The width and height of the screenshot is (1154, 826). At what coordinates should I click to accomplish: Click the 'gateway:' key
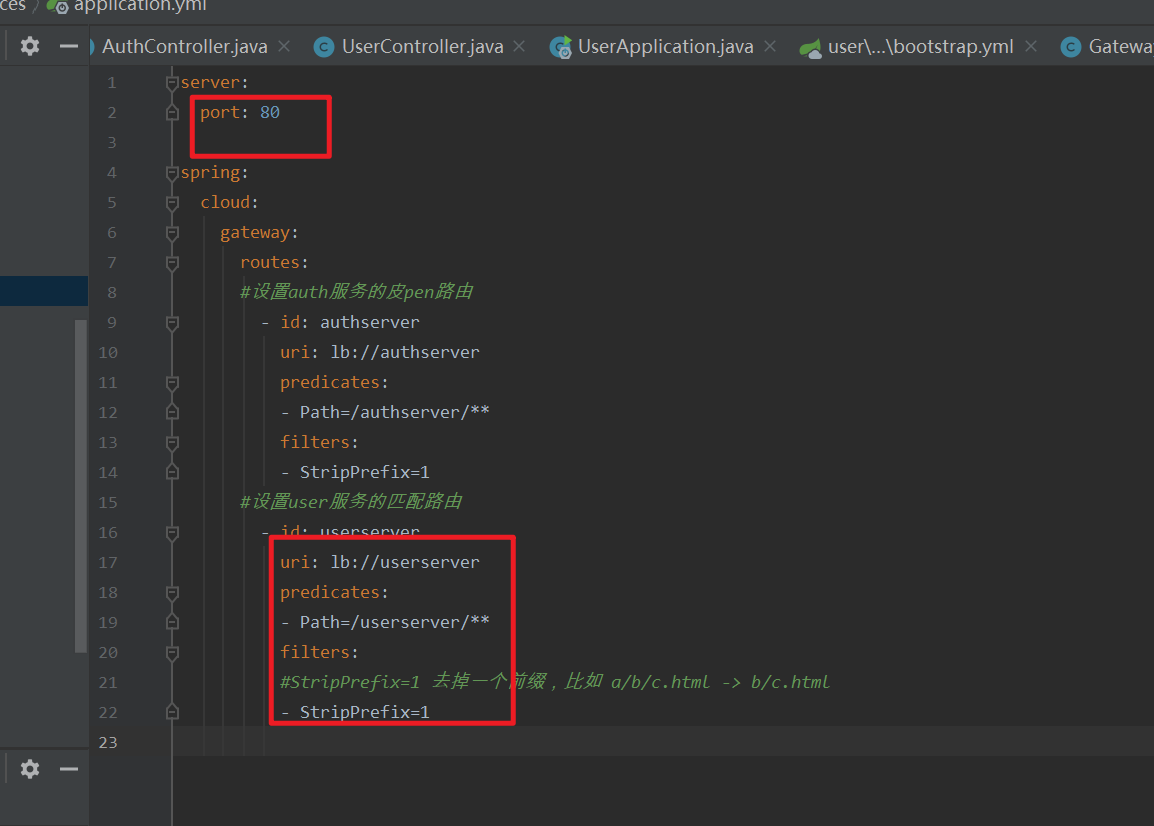(258, 233)
